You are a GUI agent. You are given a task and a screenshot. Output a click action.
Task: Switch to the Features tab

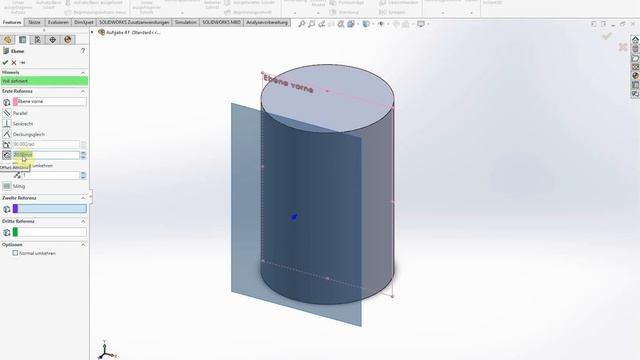tap(12, 22)
